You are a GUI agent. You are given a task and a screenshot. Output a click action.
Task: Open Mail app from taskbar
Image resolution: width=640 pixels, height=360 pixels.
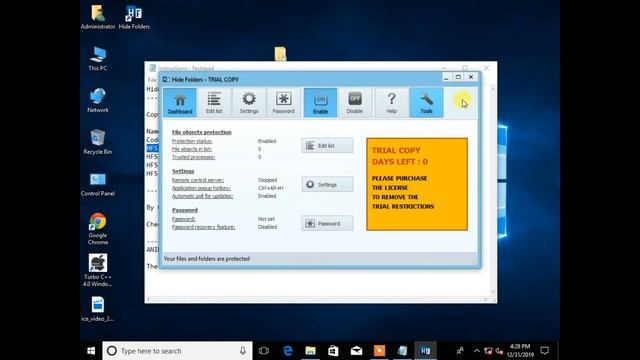coord(356,351)
